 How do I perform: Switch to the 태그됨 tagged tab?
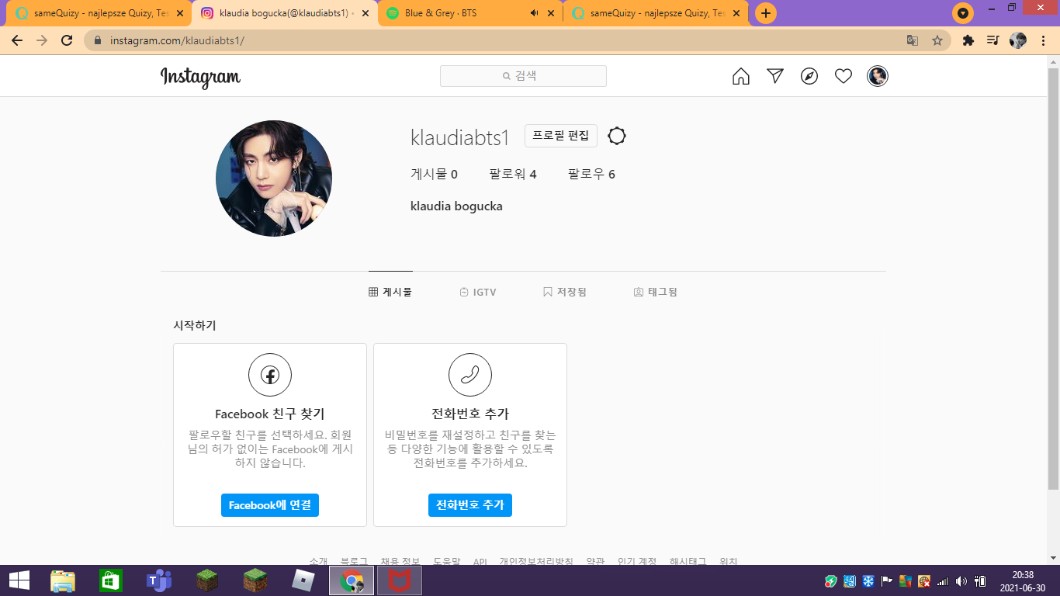click(x=655, y=292)
